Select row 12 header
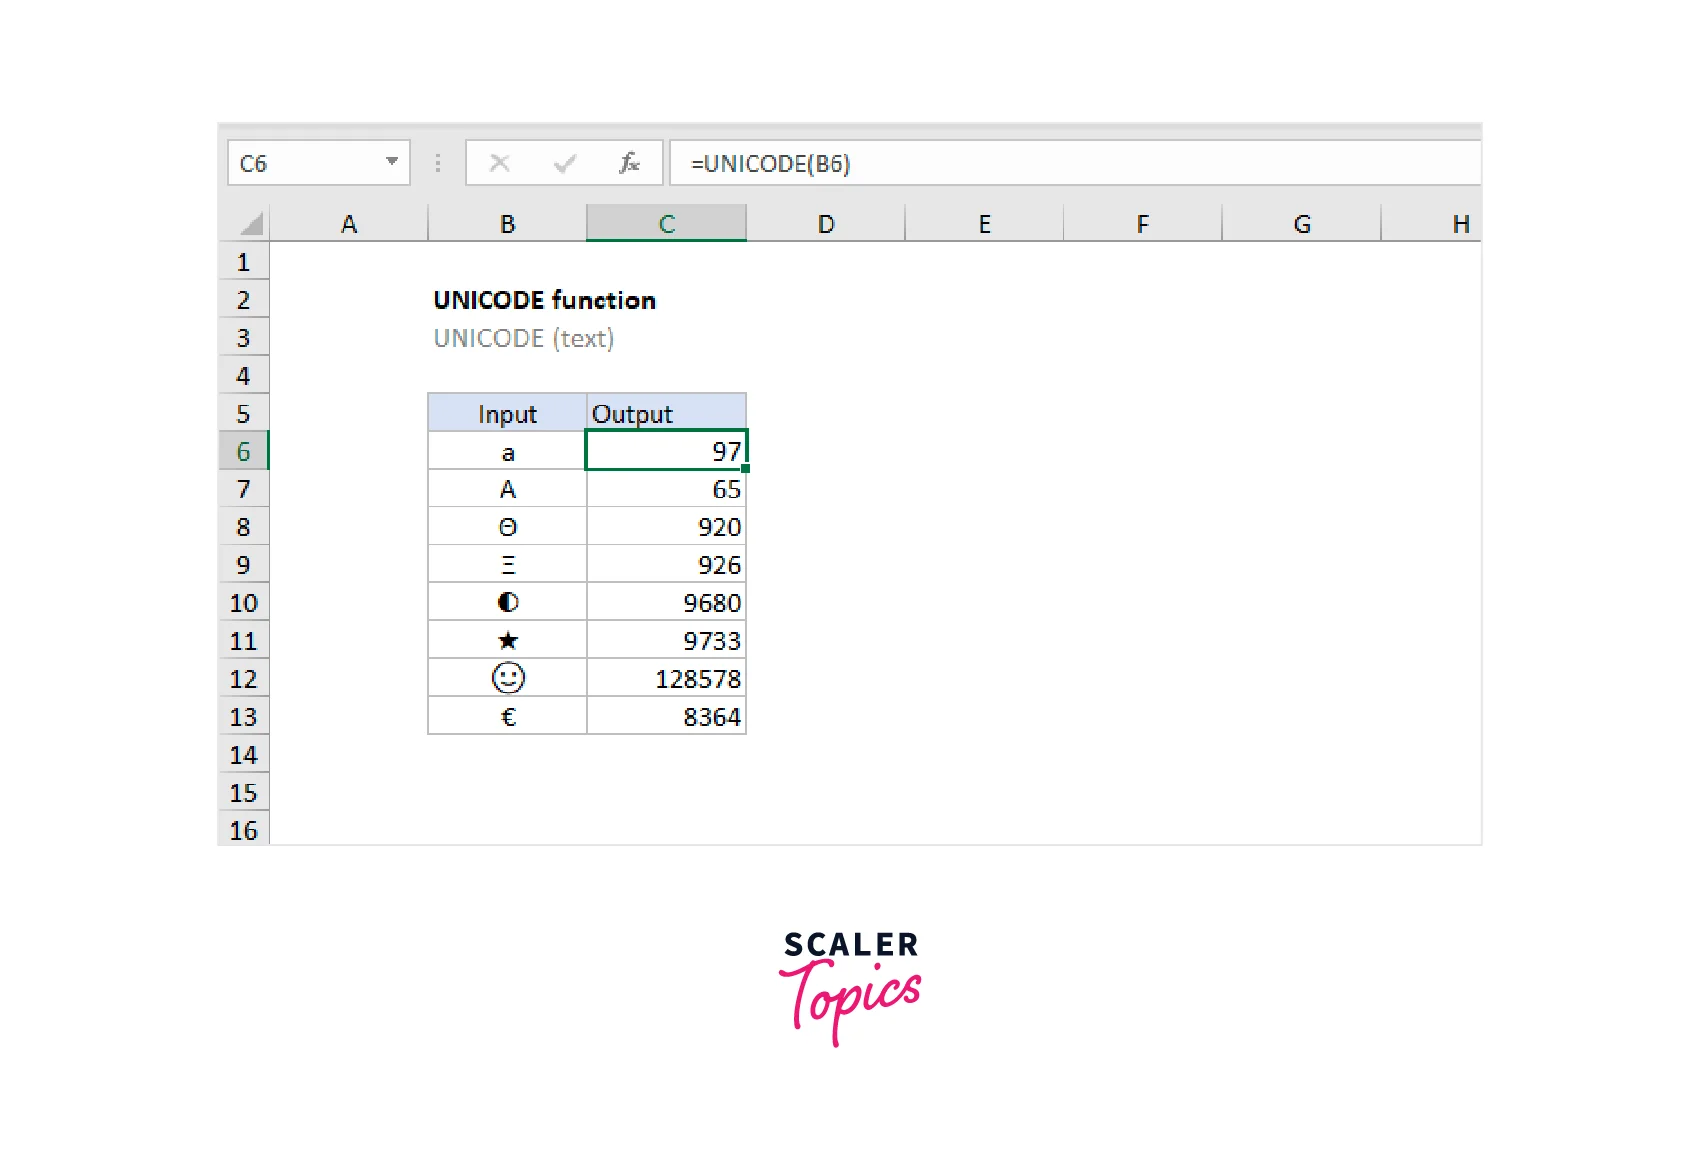 pyautogui.click(x=243, y=679)
